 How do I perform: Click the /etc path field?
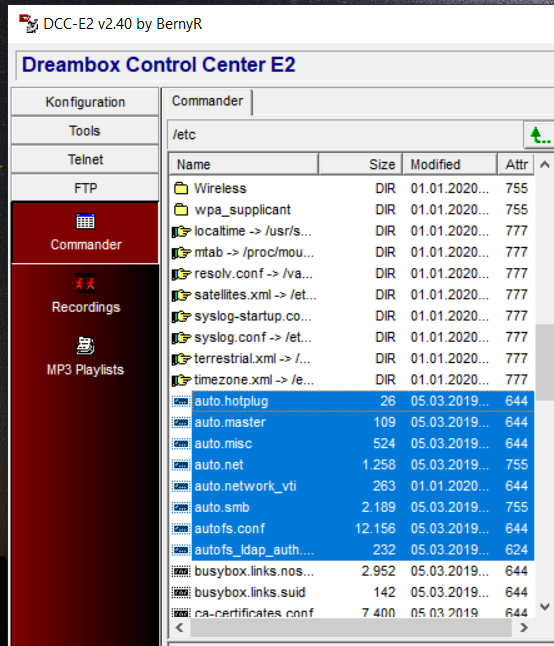pyautogui.click(x=345, y=135)
